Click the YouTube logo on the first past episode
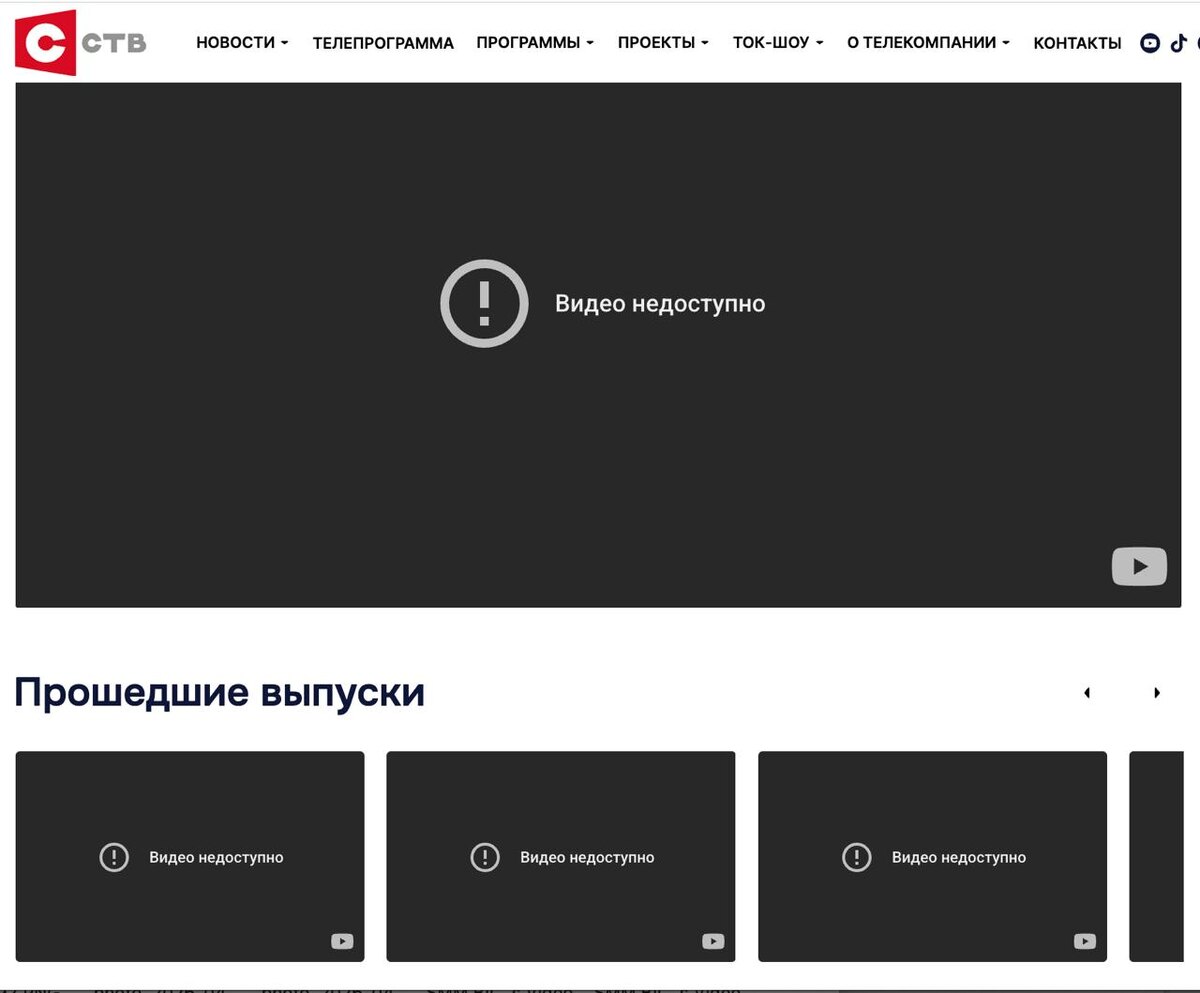The width and height of the screenshot is (1200, 993). [x=342, y=941]
